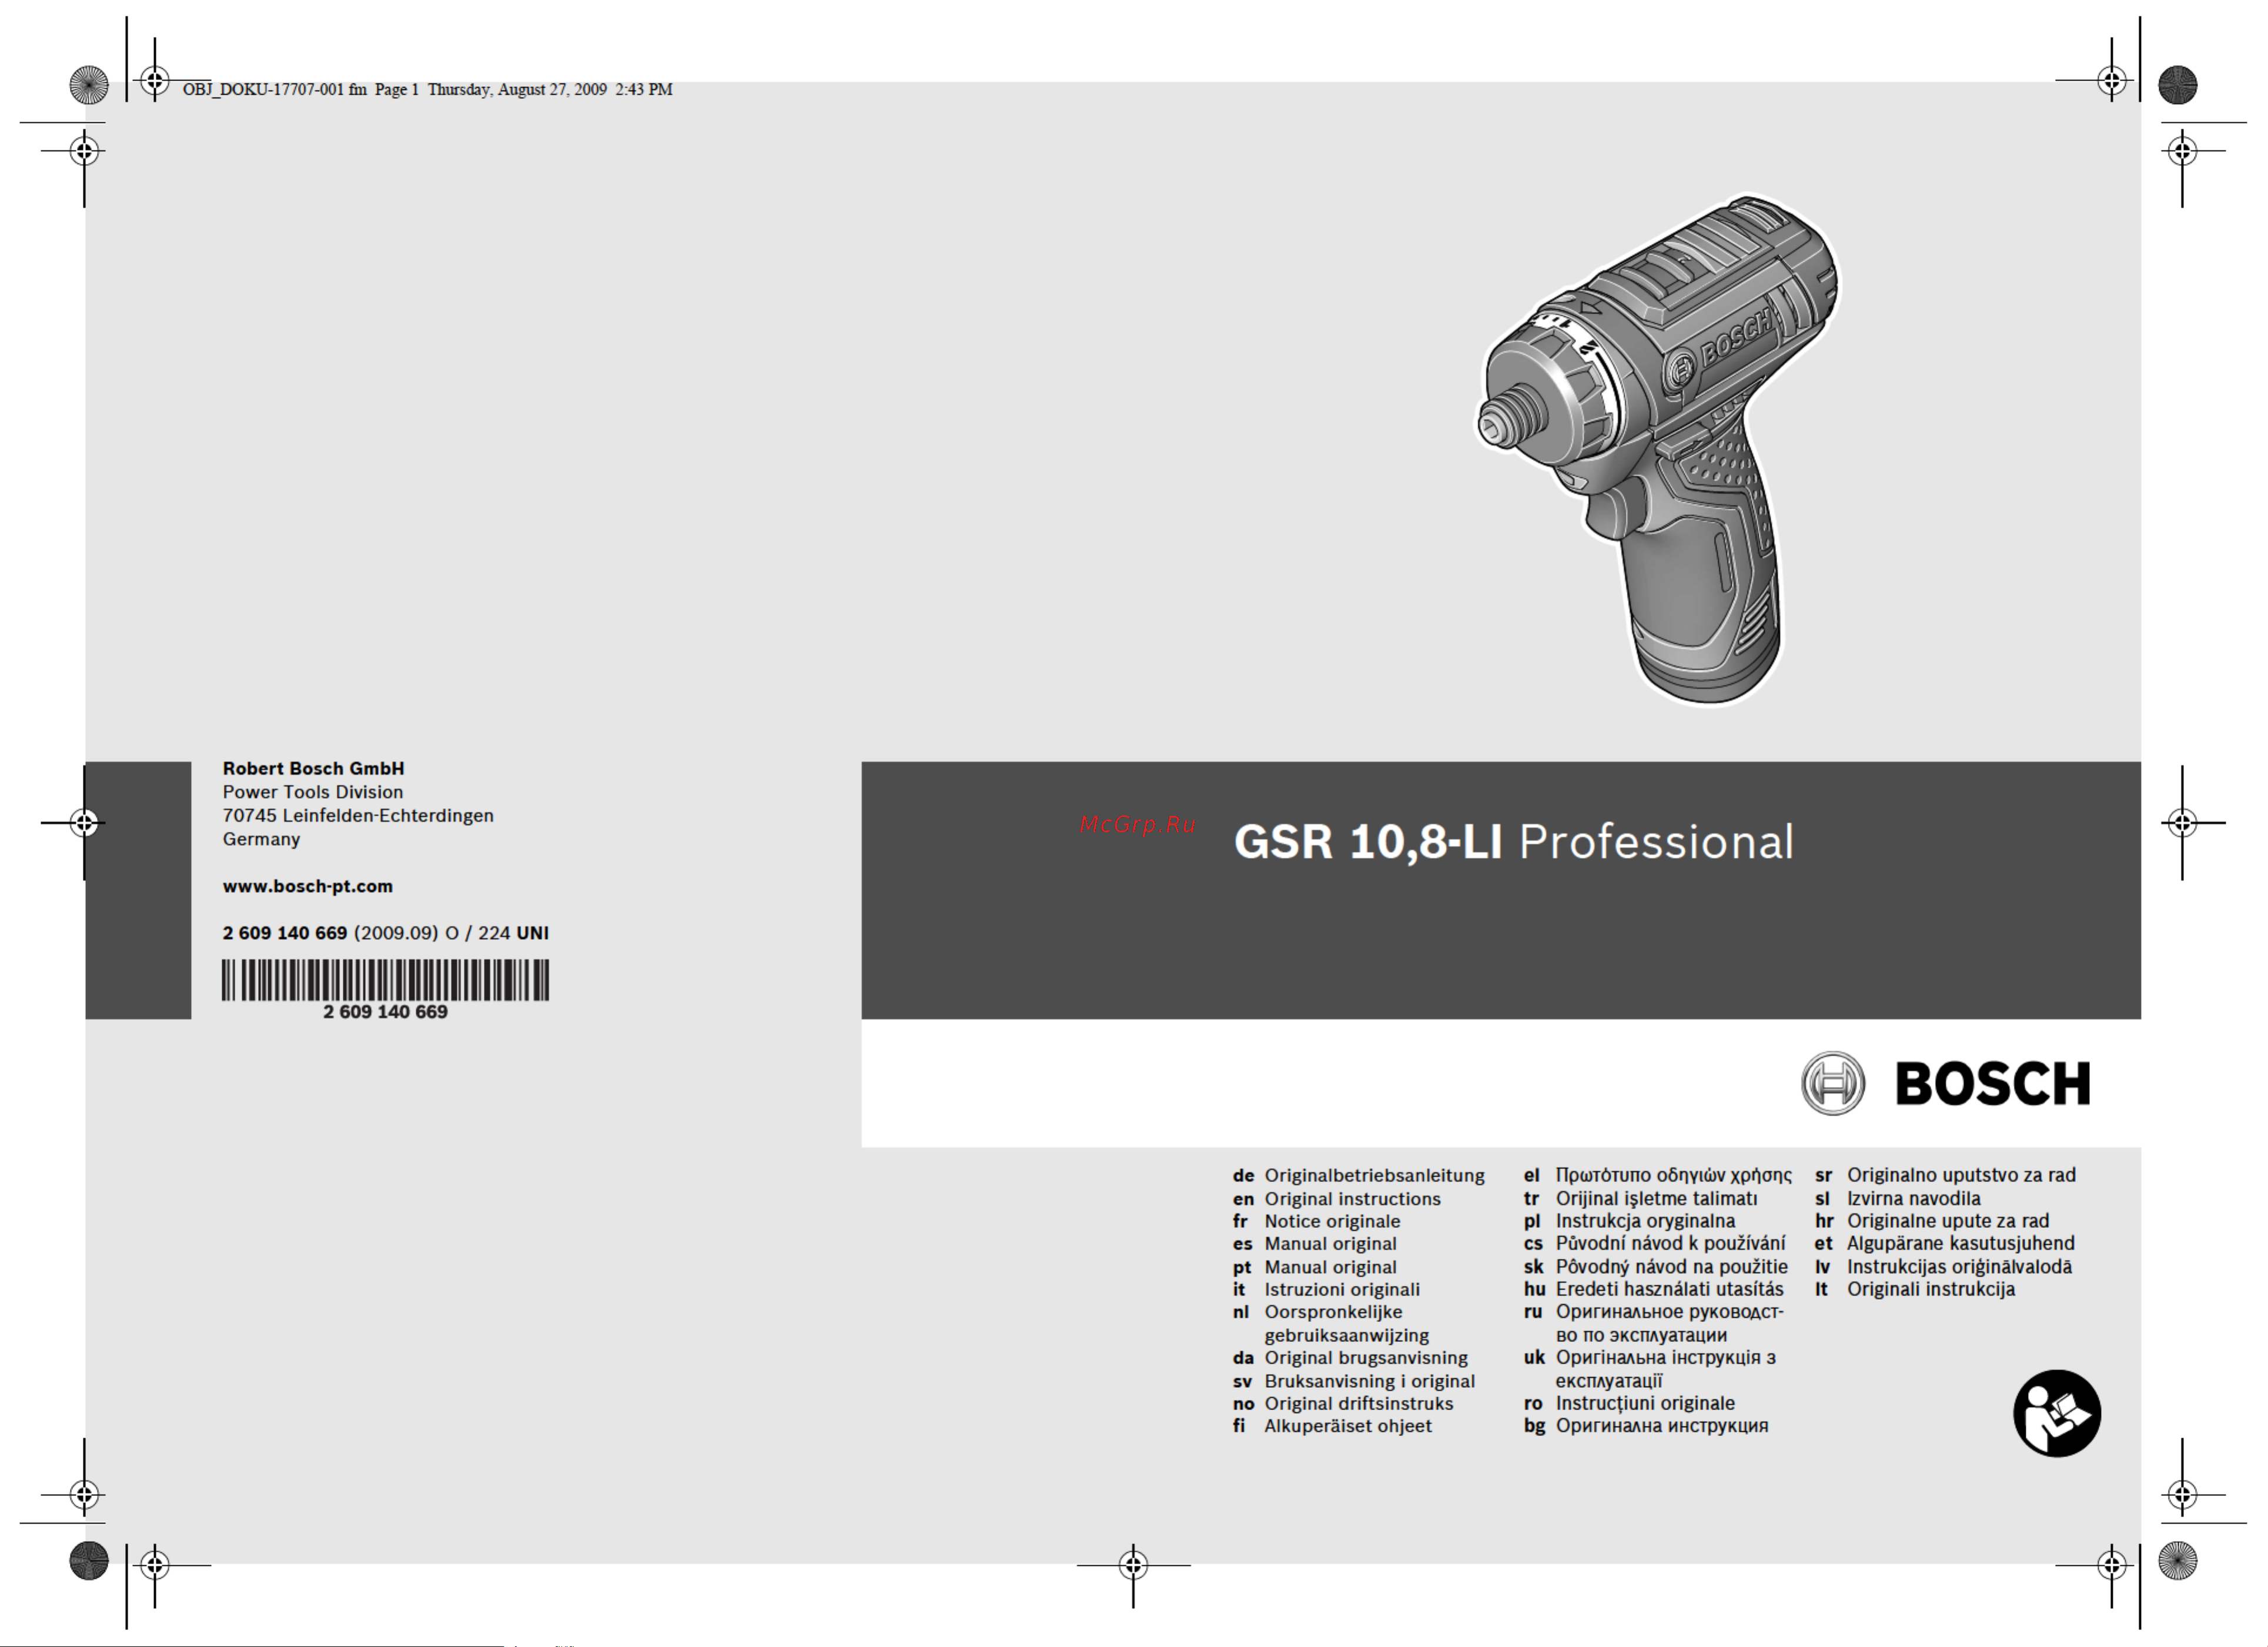Click 'sv Bruksanvisning i original' entry
The width and height of the screenshot is (2268, 1647).
click(x=1353, y=1381)
